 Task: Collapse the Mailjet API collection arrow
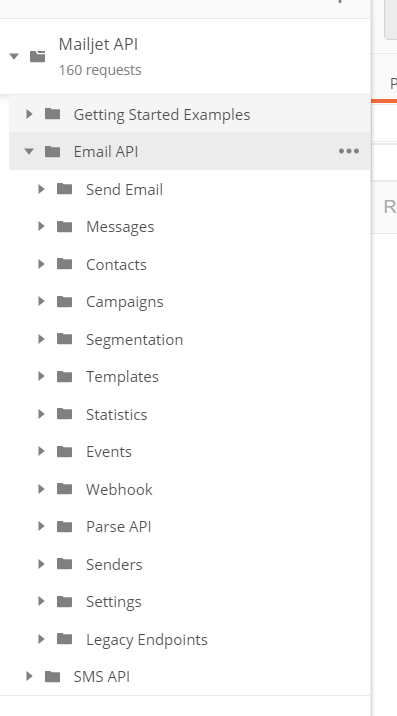[x=14, y=56]
